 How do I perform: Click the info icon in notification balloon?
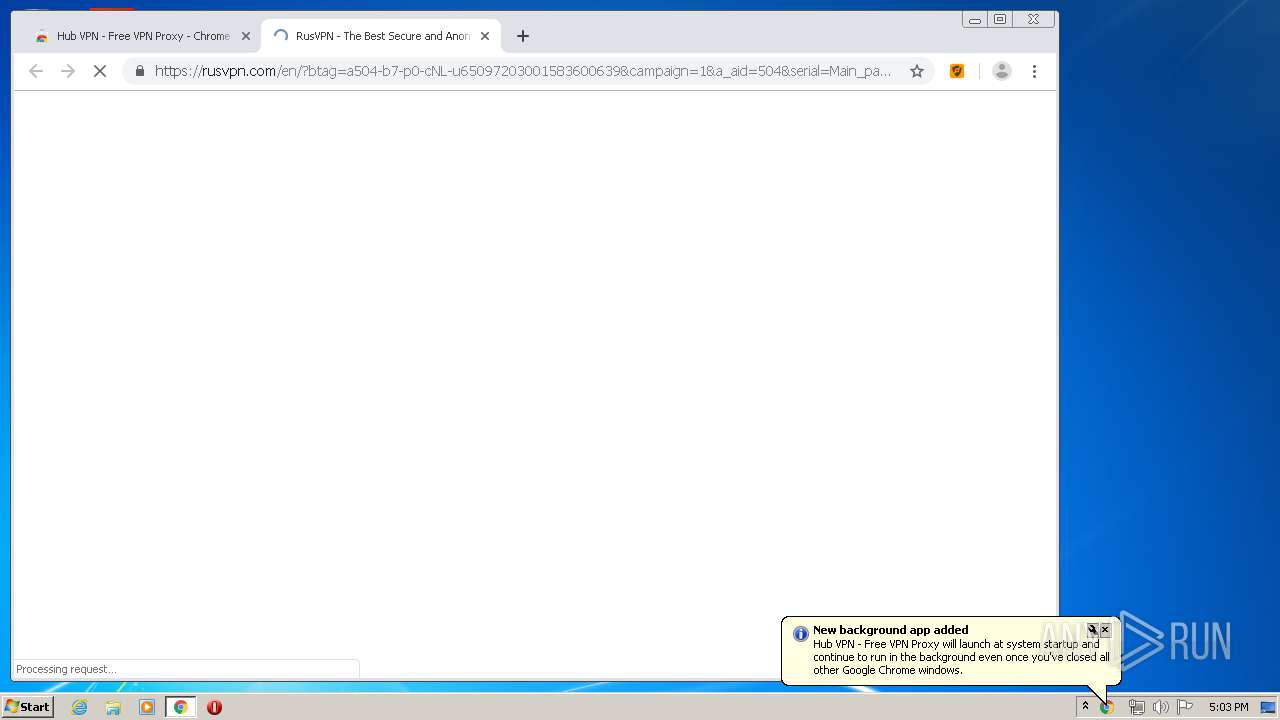(x=800, y=634)
